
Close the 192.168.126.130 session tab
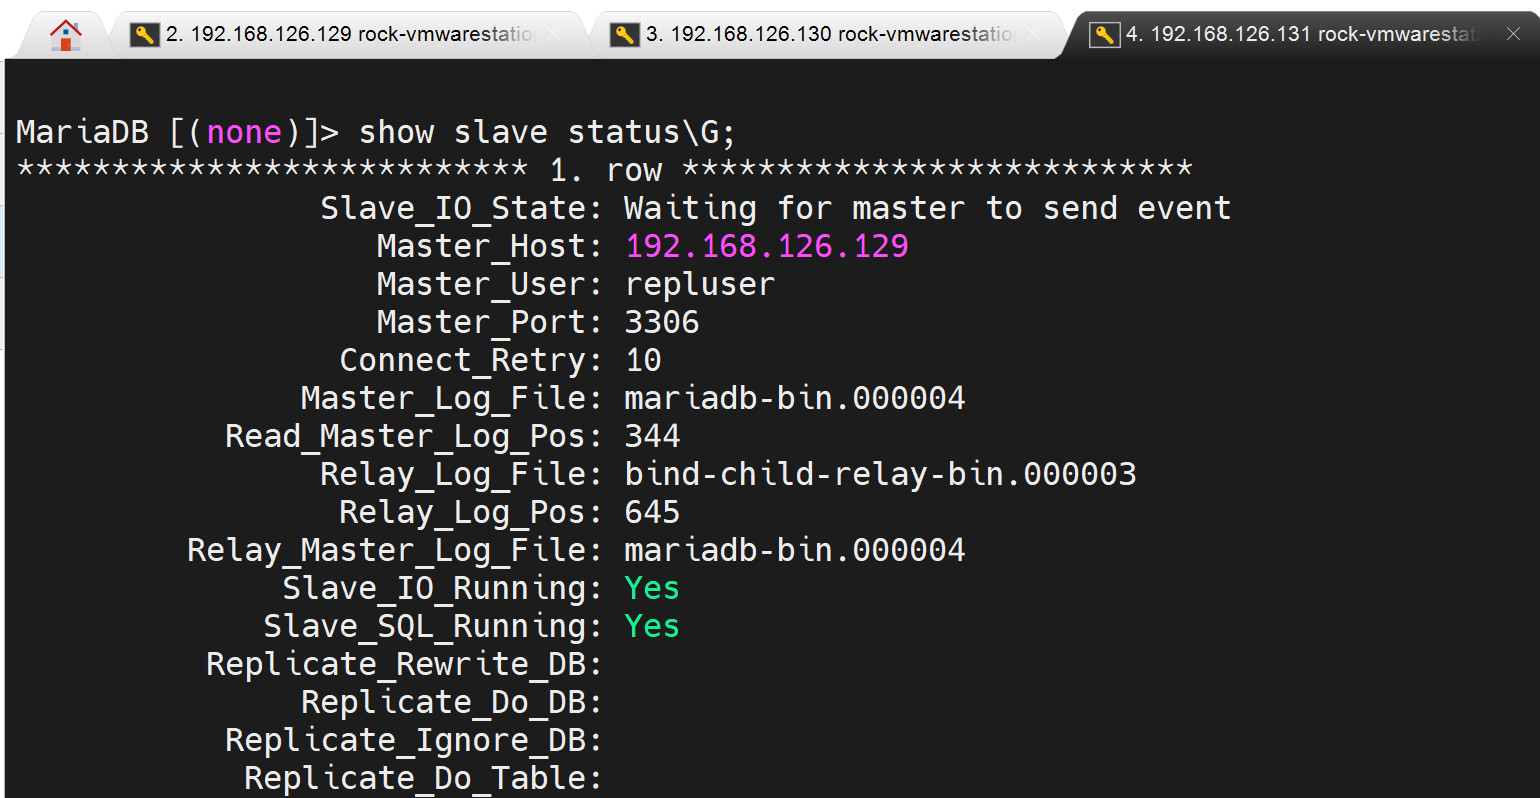[1034, 35]
